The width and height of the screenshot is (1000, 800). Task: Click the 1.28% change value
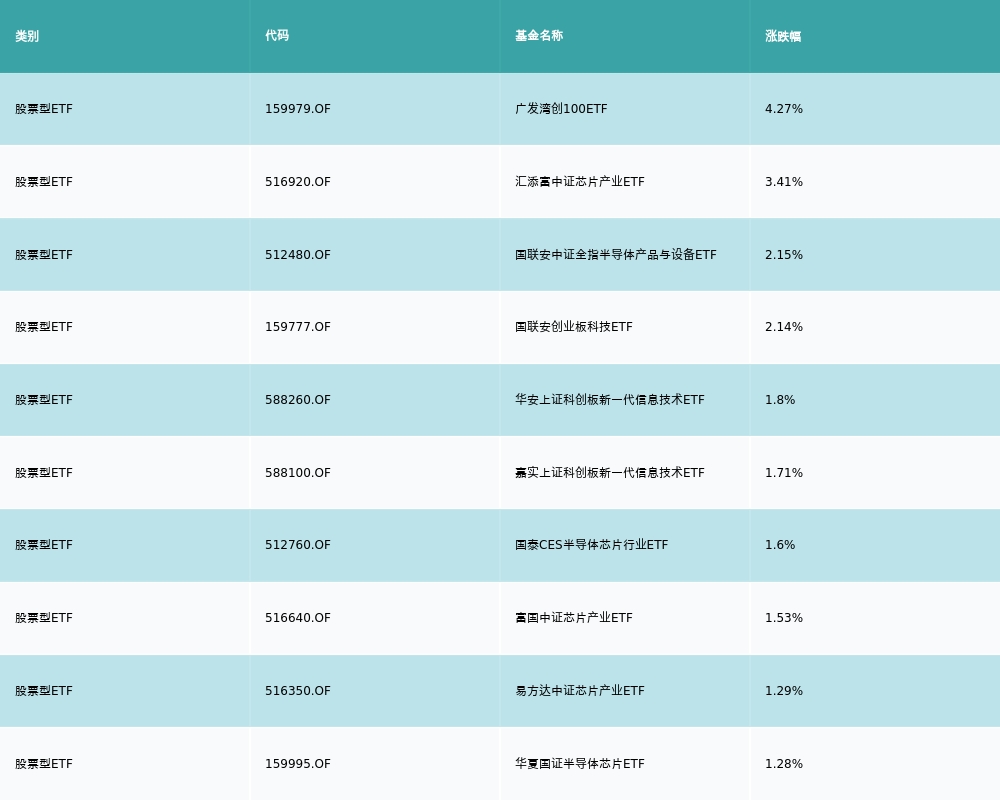coord(784,764)
